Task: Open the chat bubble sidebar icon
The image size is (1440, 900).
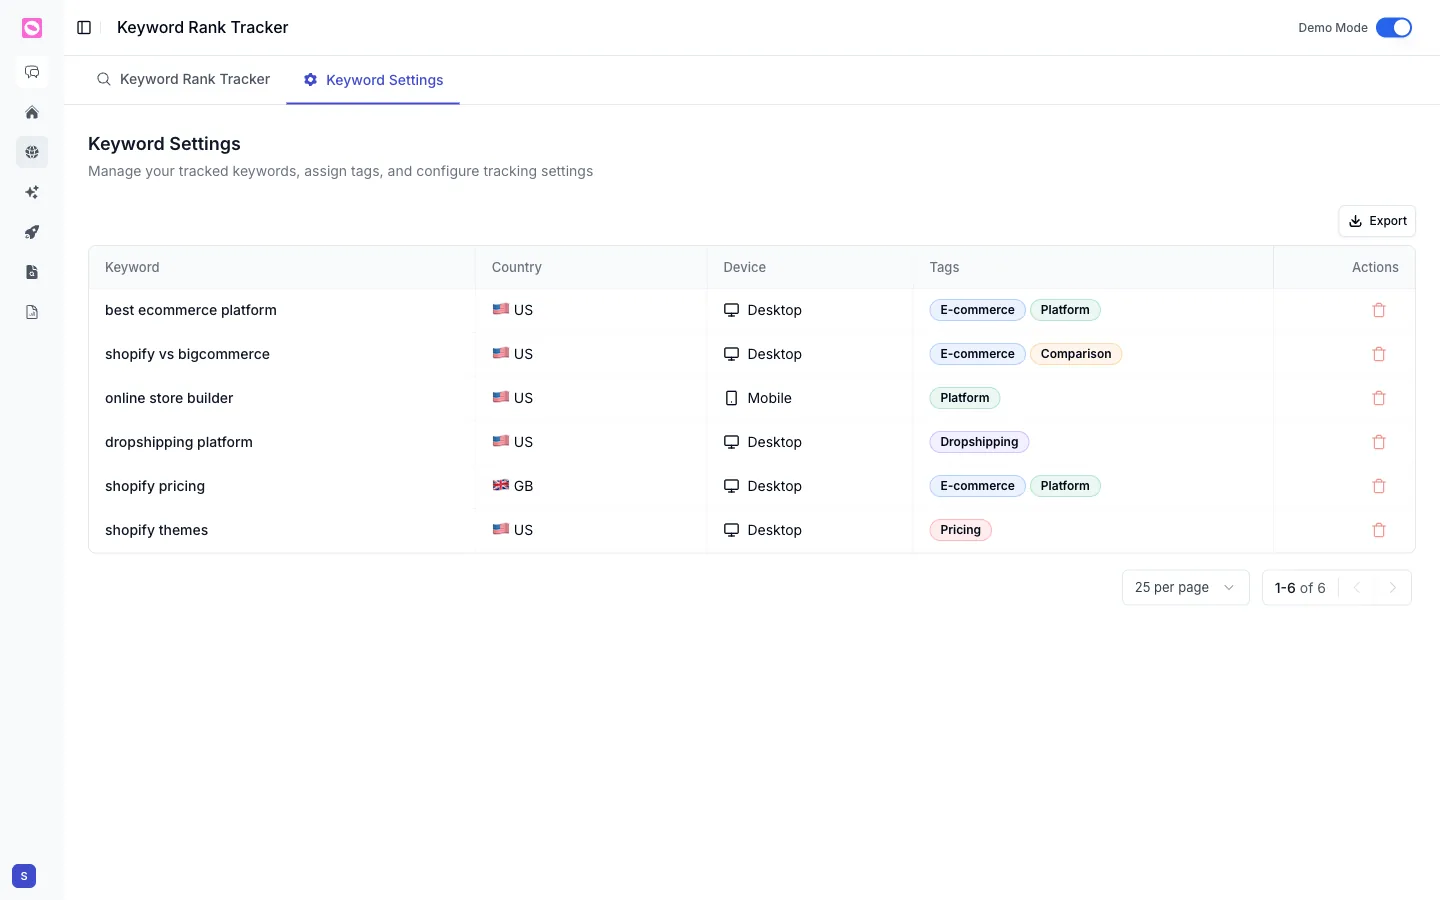Action: coord(32,72)
